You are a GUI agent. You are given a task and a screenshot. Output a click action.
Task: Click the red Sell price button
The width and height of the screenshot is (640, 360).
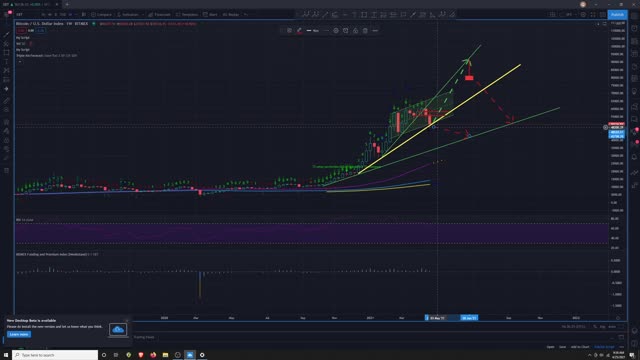coord(21,31)
